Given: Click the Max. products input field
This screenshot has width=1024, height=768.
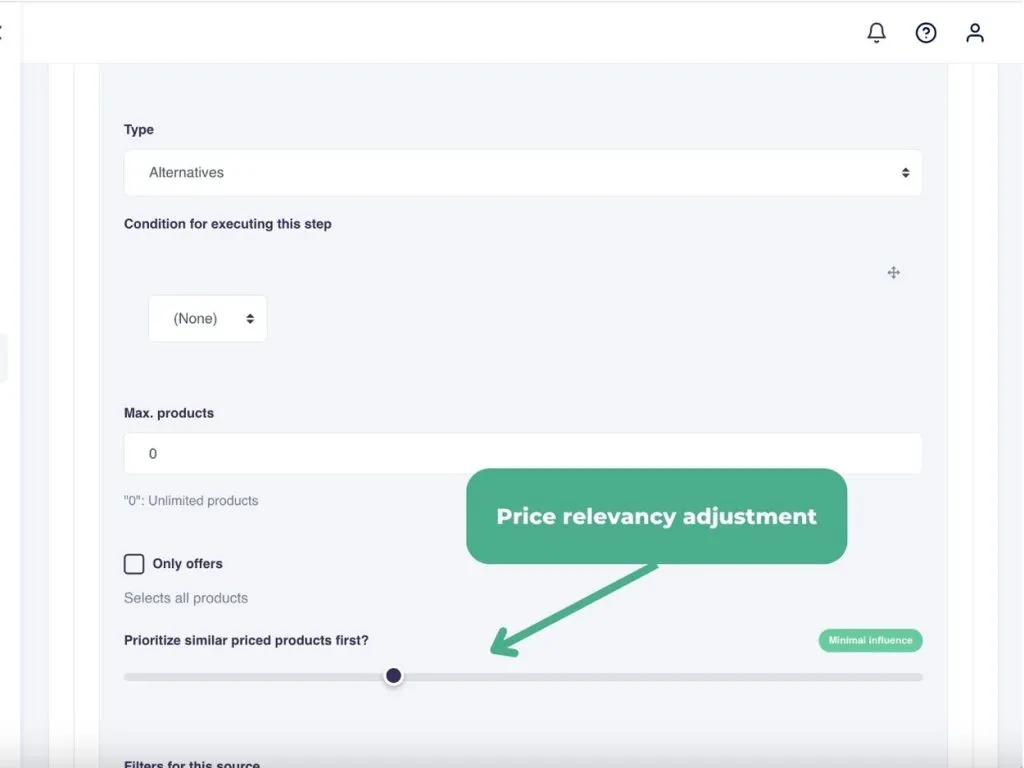Looking at the screenshot, I should point(522,454).
